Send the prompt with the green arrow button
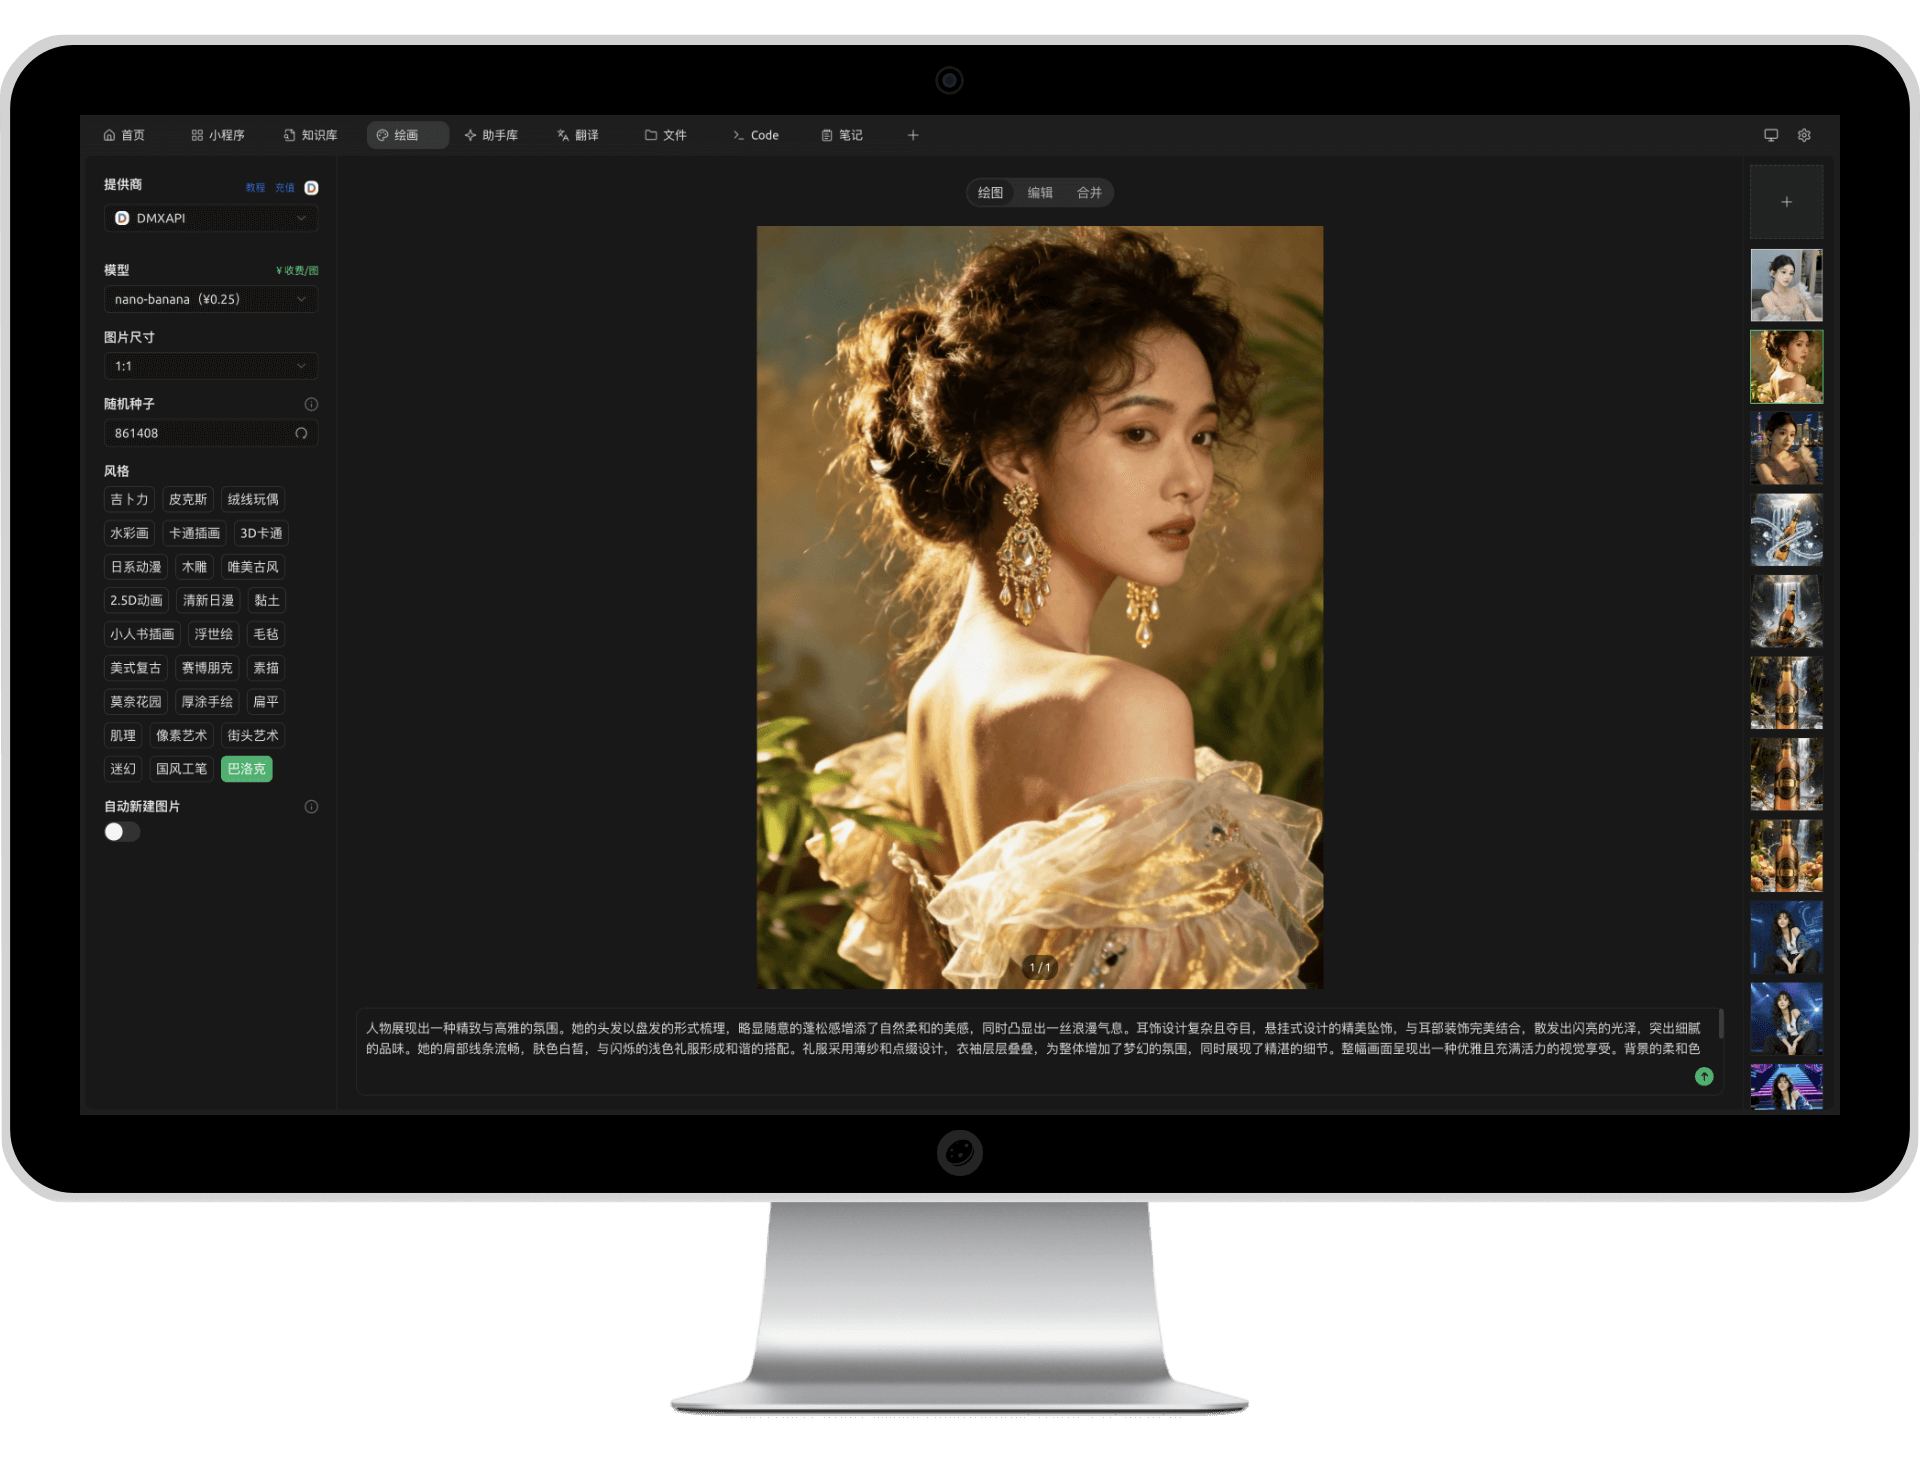 coord(1704,1076)
